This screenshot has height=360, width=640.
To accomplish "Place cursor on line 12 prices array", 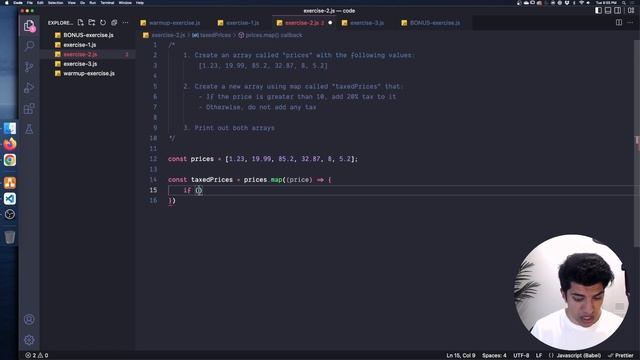I will (291, 159).
